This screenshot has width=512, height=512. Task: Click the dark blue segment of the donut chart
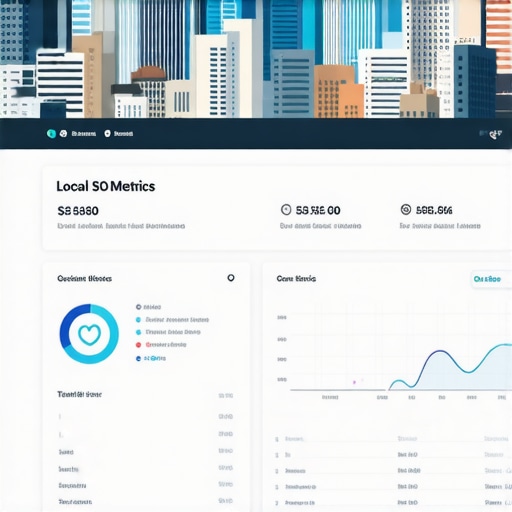pos(68,324)
